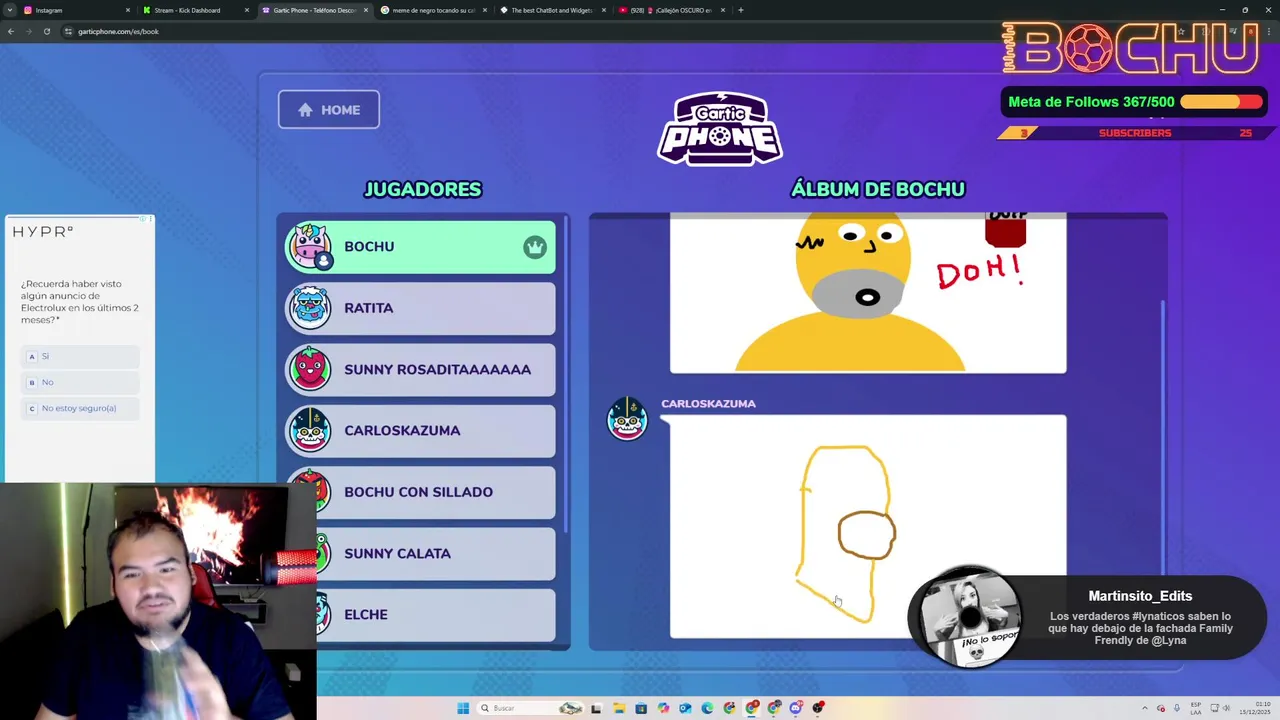Select player ELCHE in the list
Screen dimensions: 1280x720
click(420, 614)
